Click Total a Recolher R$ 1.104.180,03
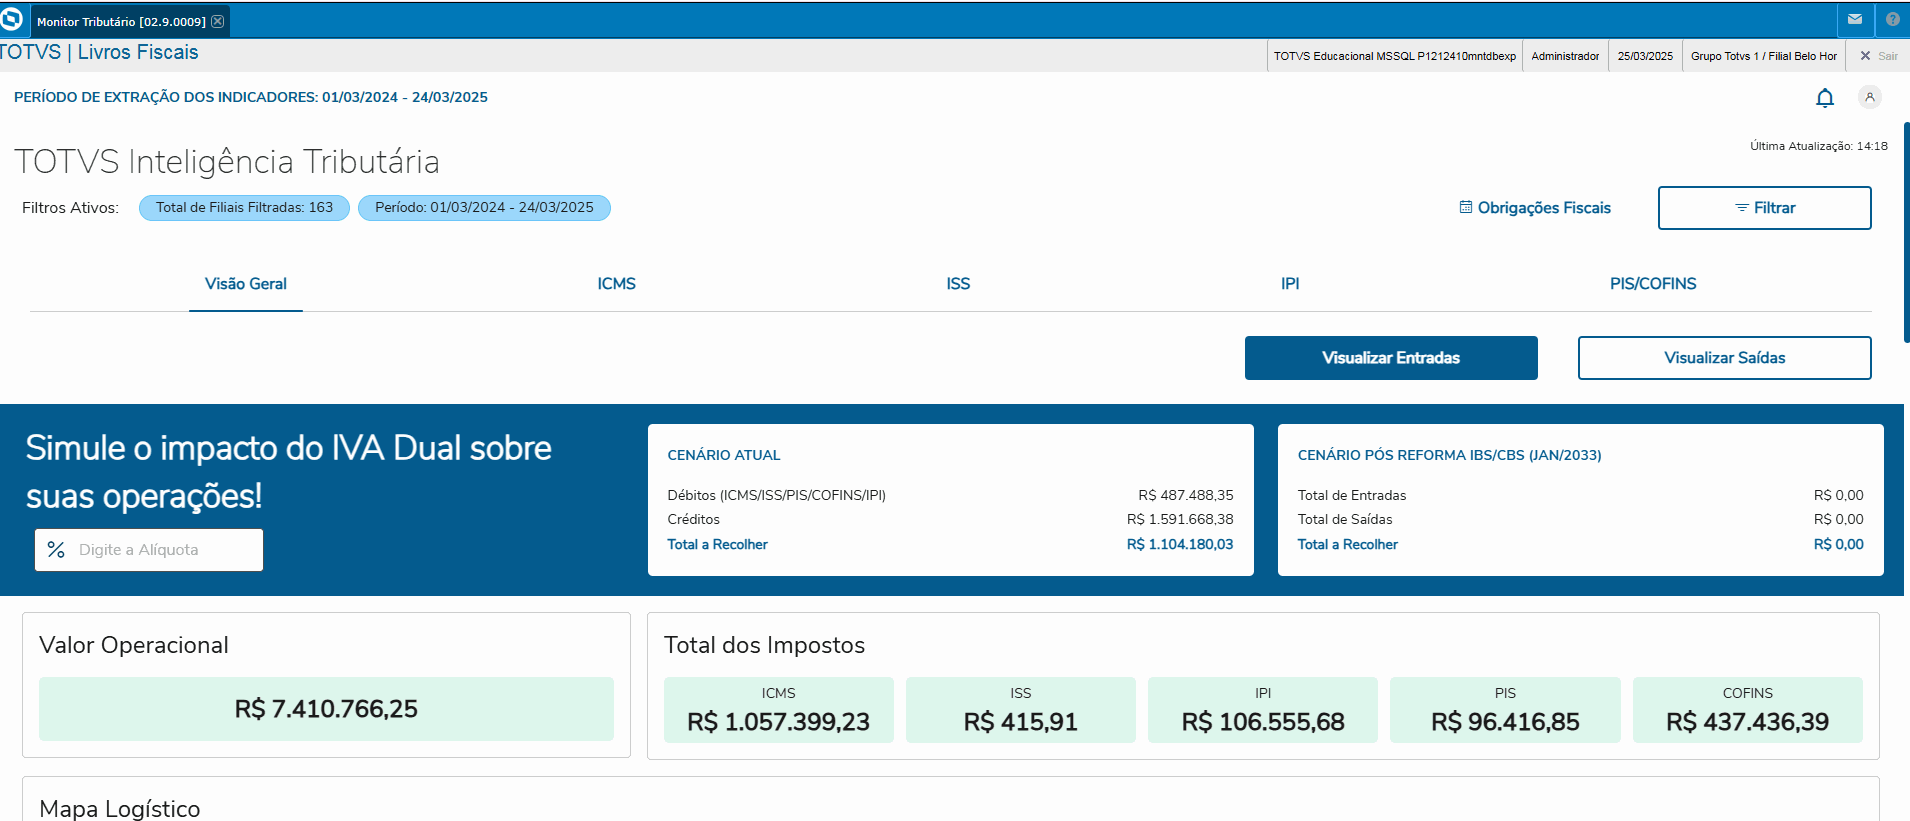 tap(1180, 544)
